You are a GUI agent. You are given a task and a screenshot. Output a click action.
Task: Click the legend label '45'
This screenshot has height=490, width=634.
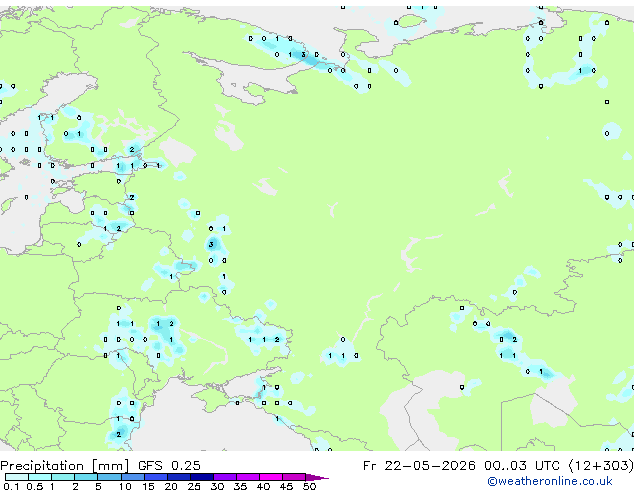(287, 486)
